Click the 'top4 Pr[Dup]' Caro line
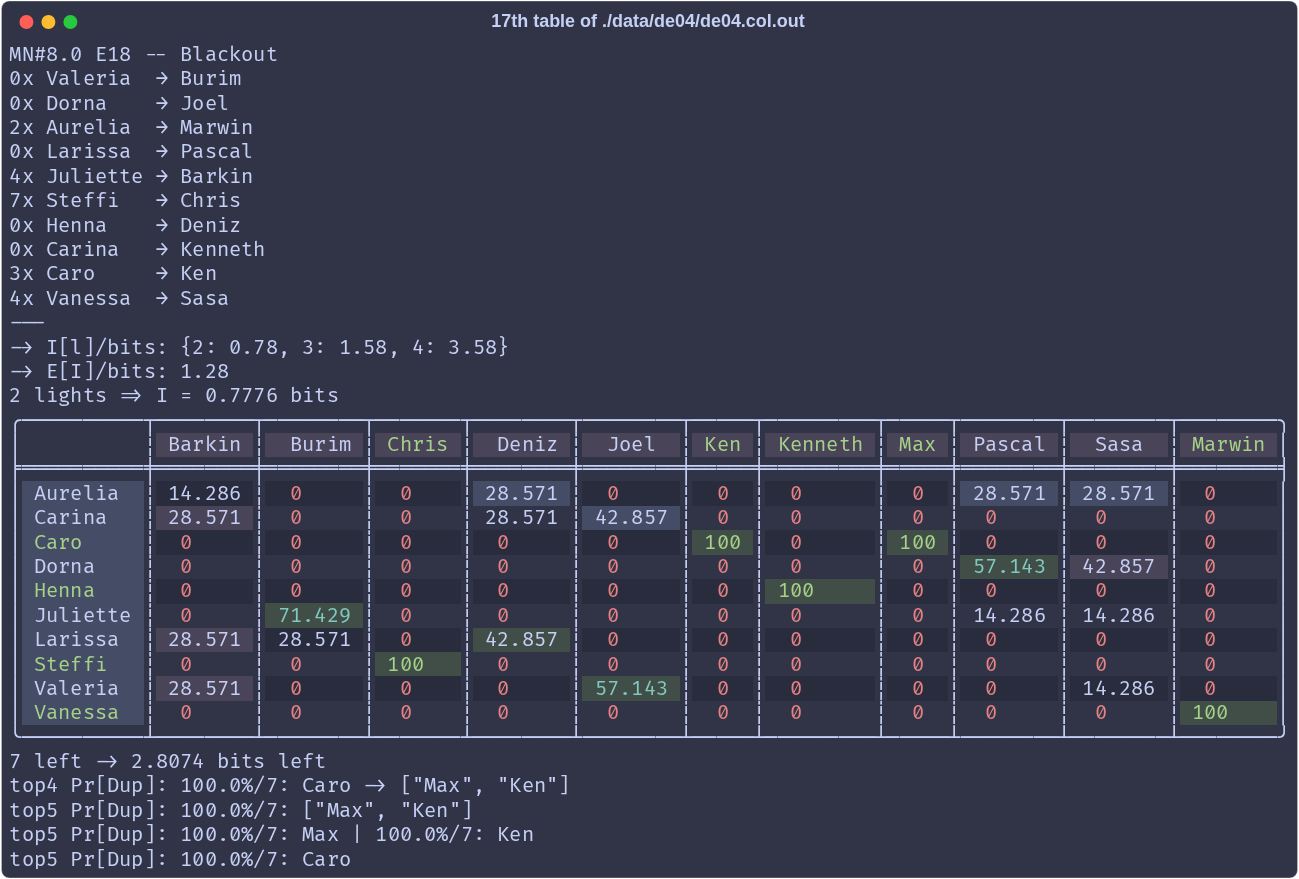This screenshot has width=1299, height=879. click(x=290, y=785)
